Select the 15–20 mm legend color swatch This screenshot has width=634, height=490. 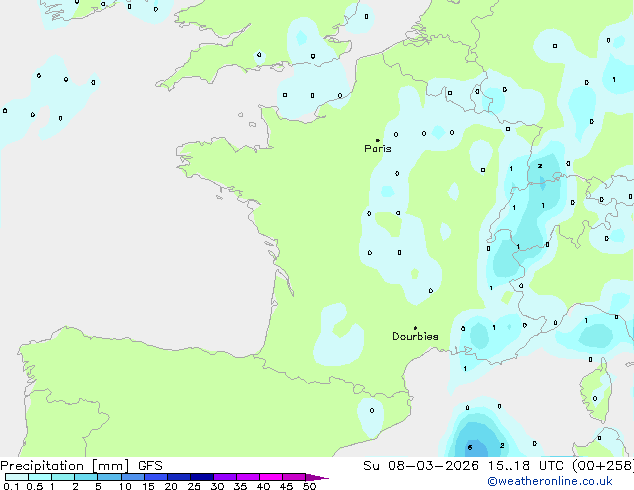(x=155, y=477)
